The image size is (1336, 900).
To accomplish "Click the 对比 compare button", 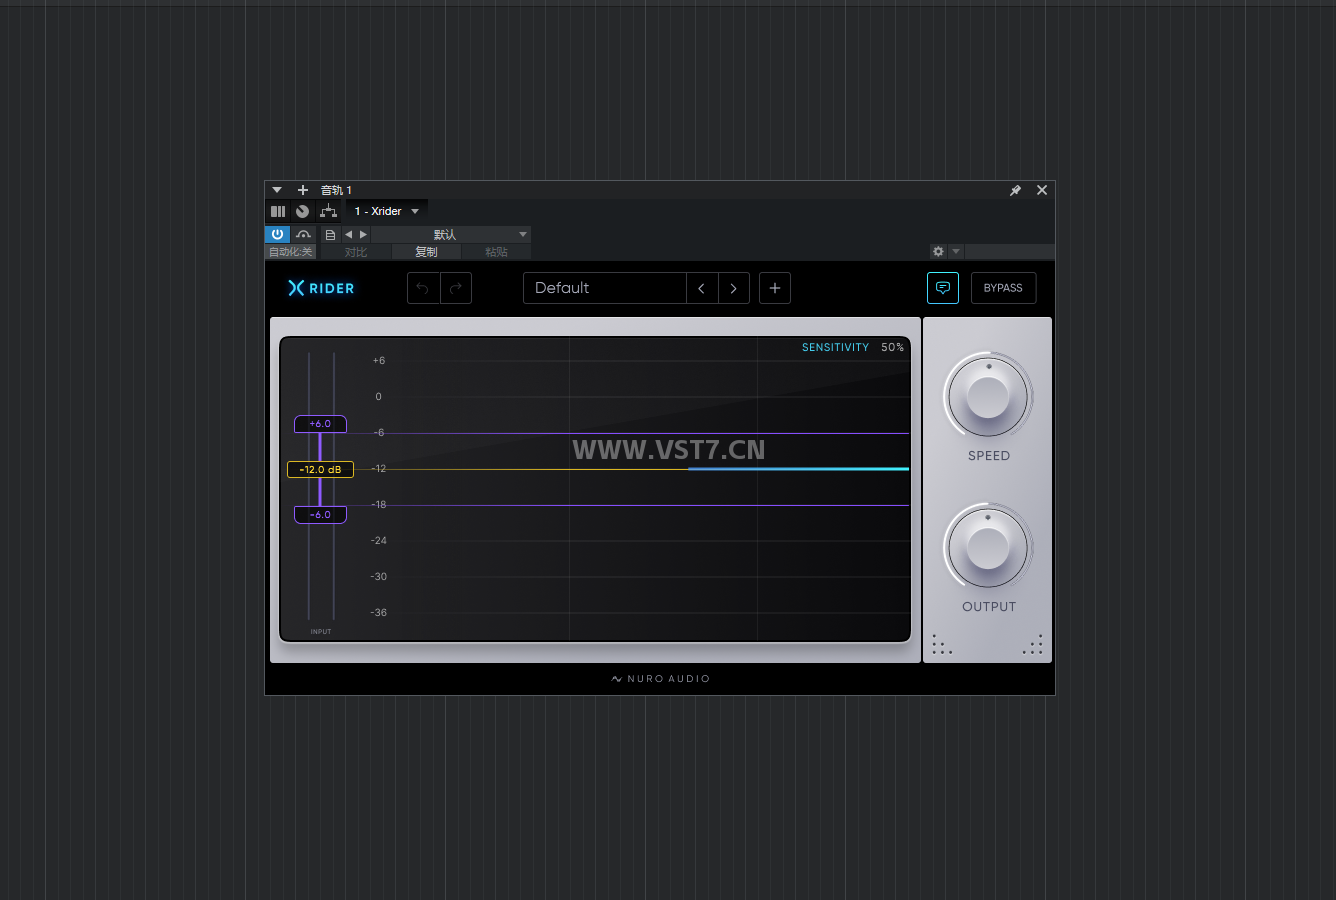I will (x=356, y=252).
